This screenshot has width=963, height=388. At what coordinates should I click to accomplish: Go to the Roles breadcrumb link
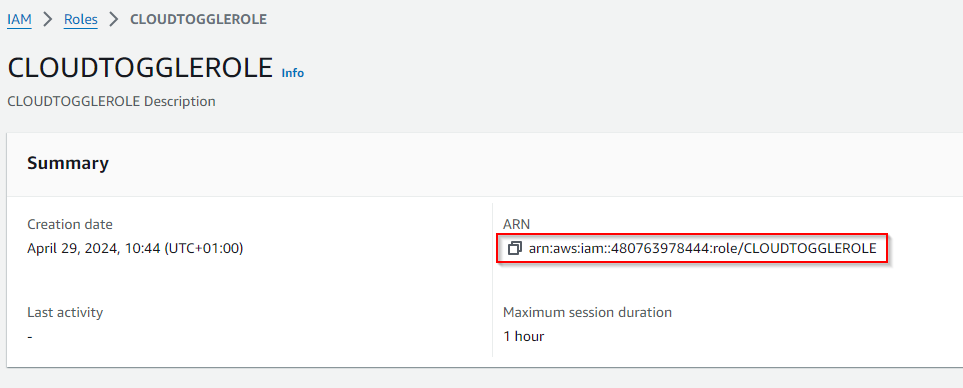81,19
